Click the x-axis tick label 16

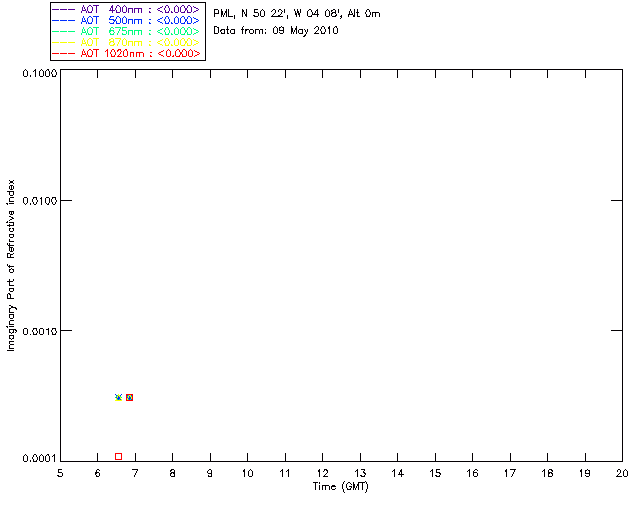[472, 473]
